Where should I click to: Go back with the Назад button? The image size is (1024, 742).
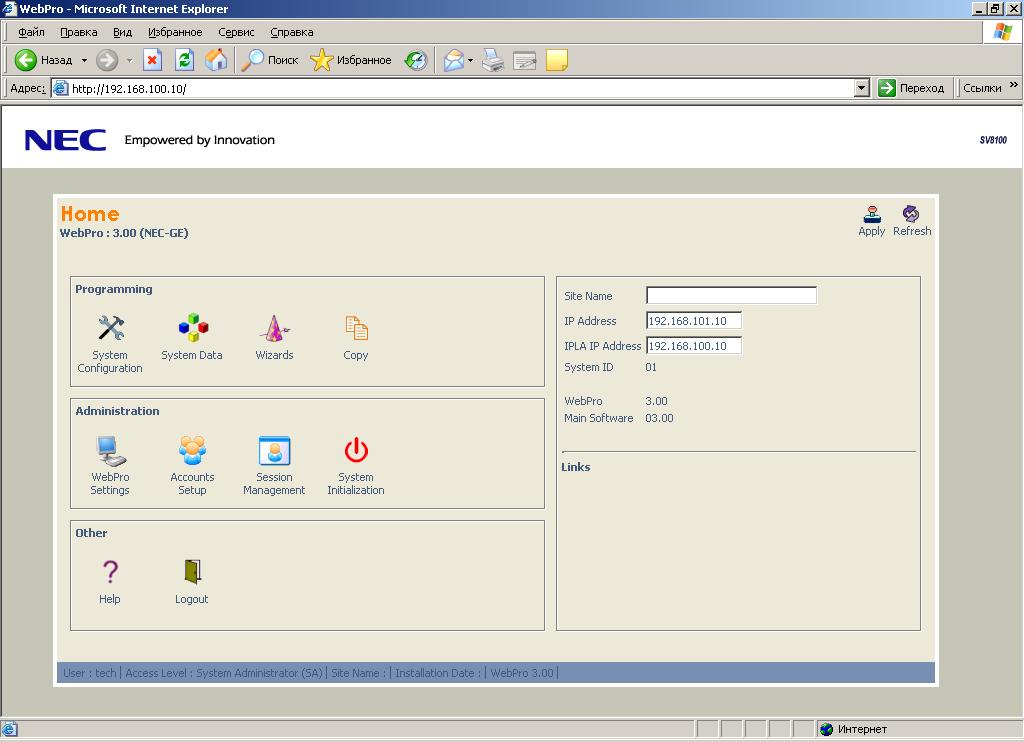click(x=44, y=60)
